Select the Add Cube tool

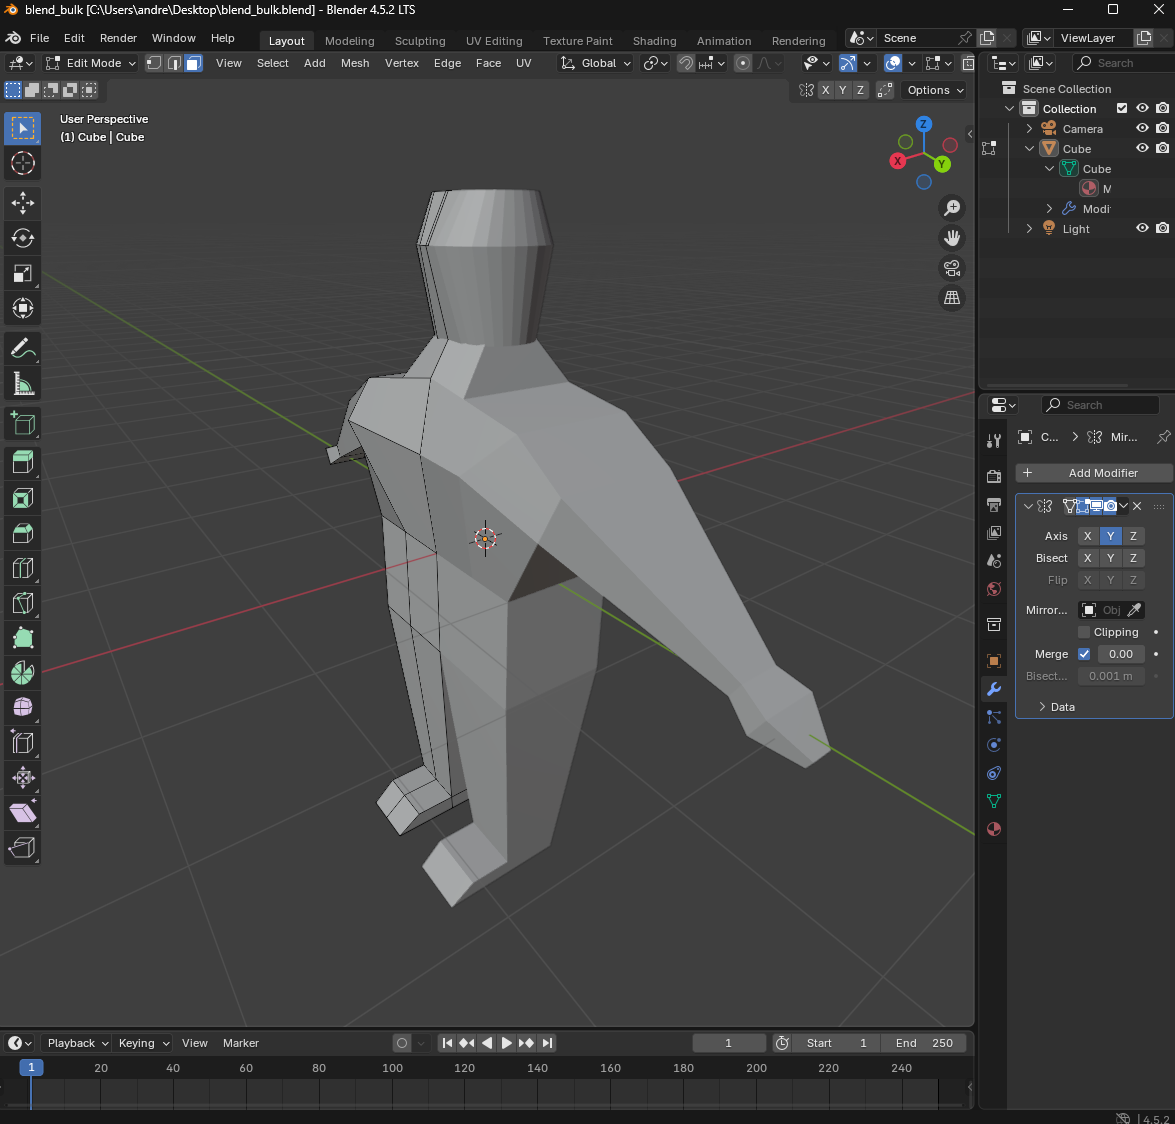click(x=22, y=424)
